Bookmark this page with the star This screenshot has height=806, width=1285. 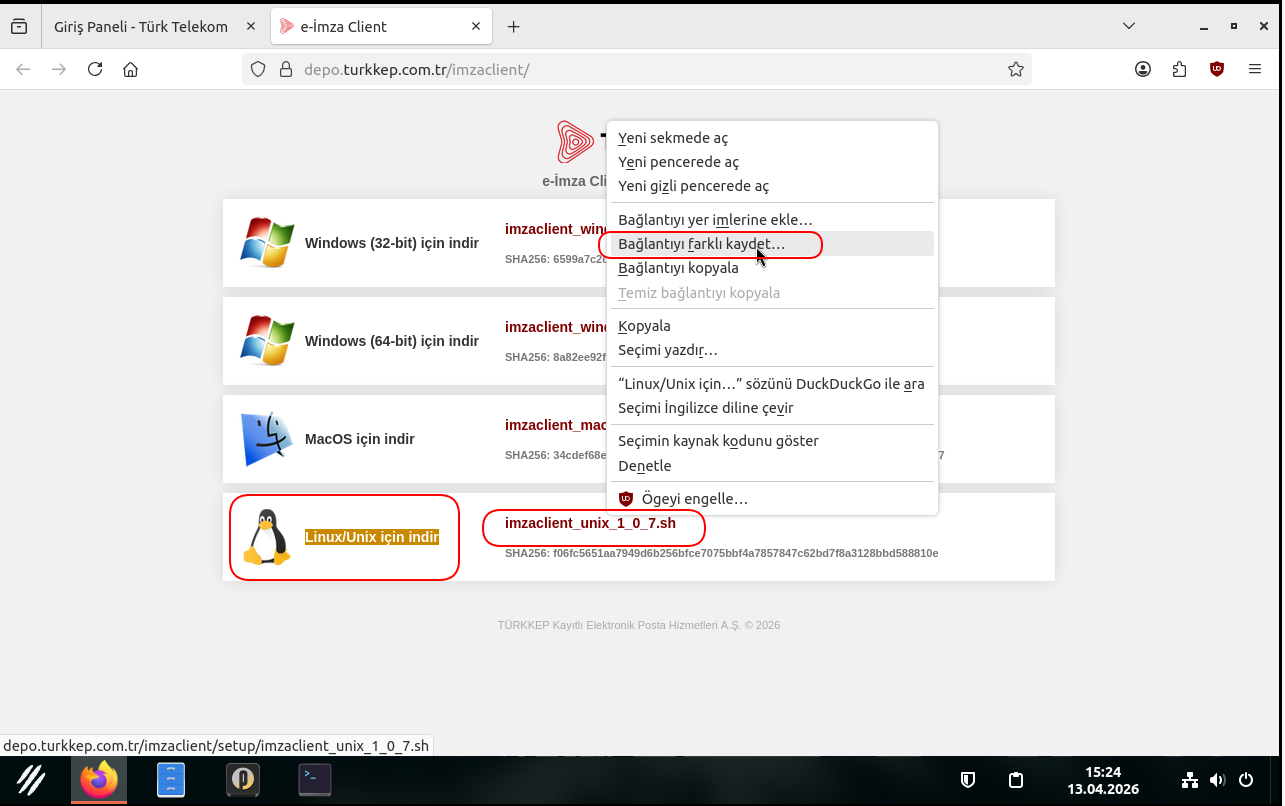click(x=1016, y=69)
